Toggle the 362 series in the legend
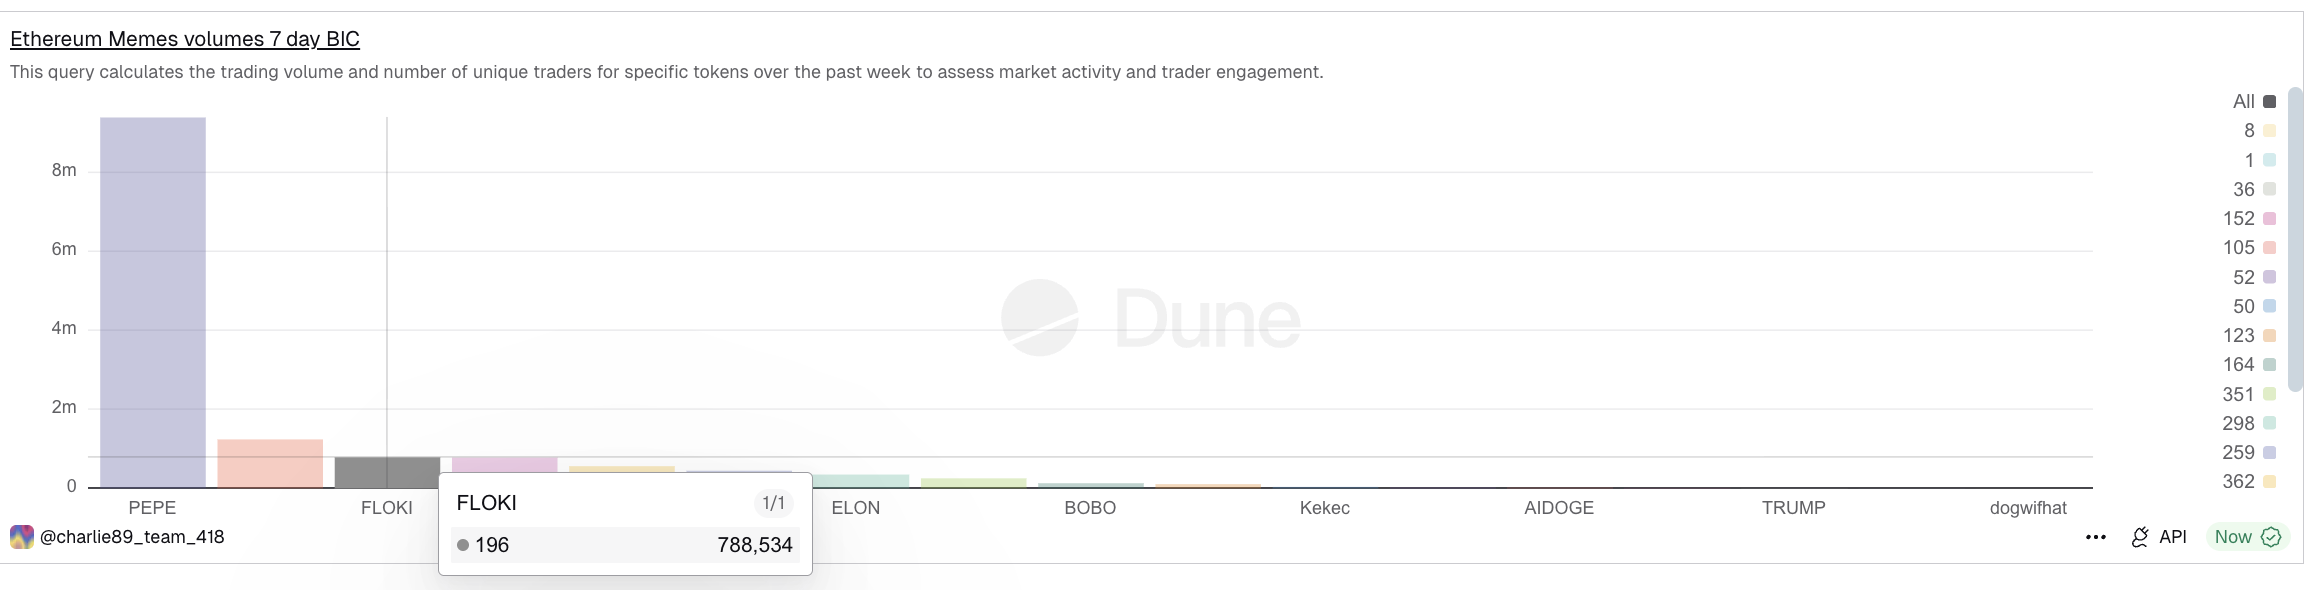The image size is (2306, 590). [x=2271, y=481]
